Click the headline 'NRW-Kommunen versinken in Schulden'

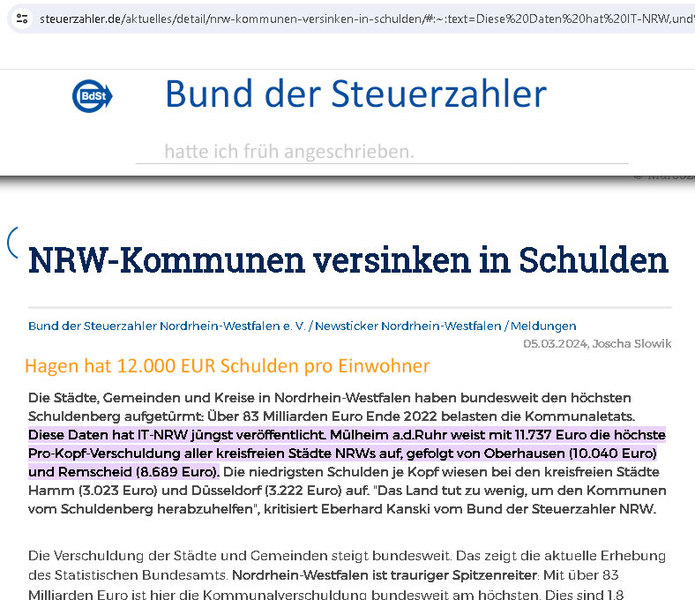(x=348, y=260)
